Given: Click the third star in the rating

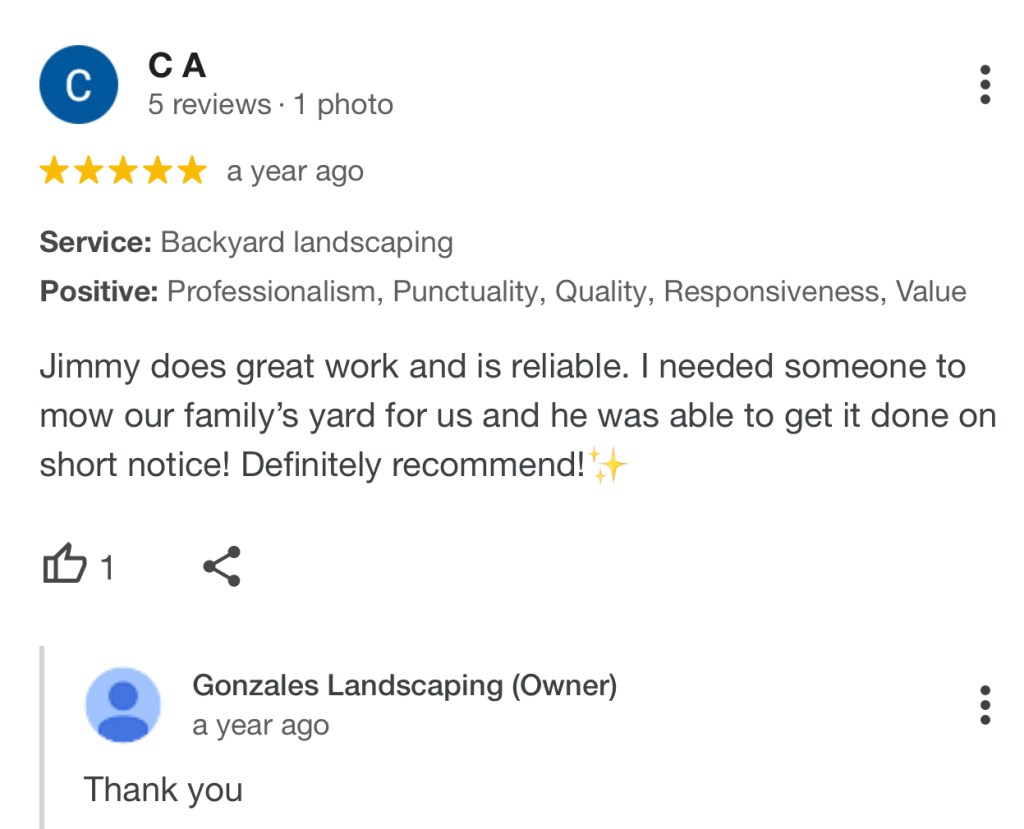Looking at the screenshot, I should tap(122, 172).
